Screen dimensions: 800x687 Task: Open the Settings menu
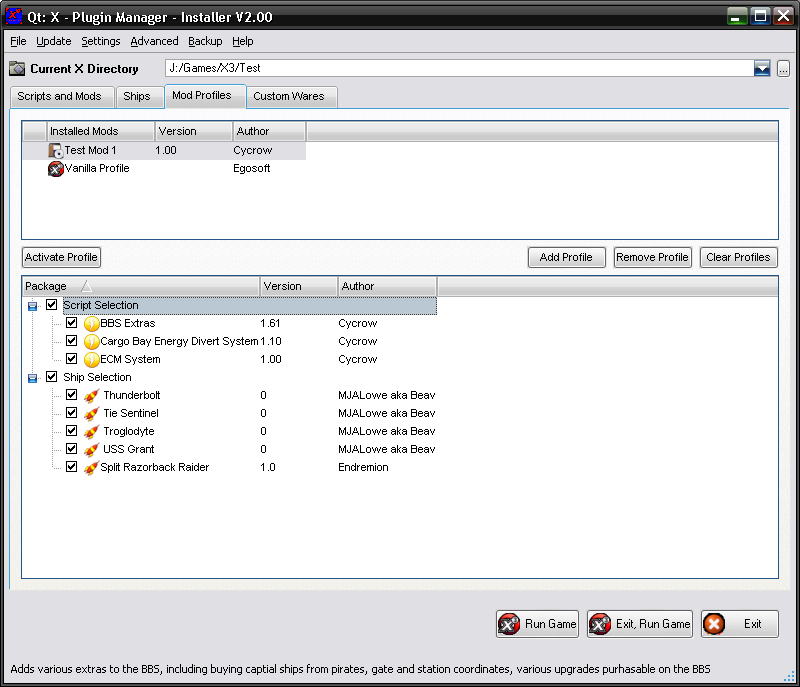click(101, 41)
